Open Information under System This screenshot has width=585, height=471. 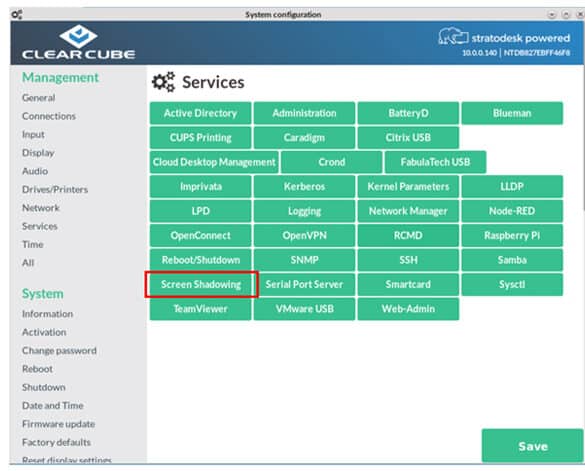click(47, 314)
